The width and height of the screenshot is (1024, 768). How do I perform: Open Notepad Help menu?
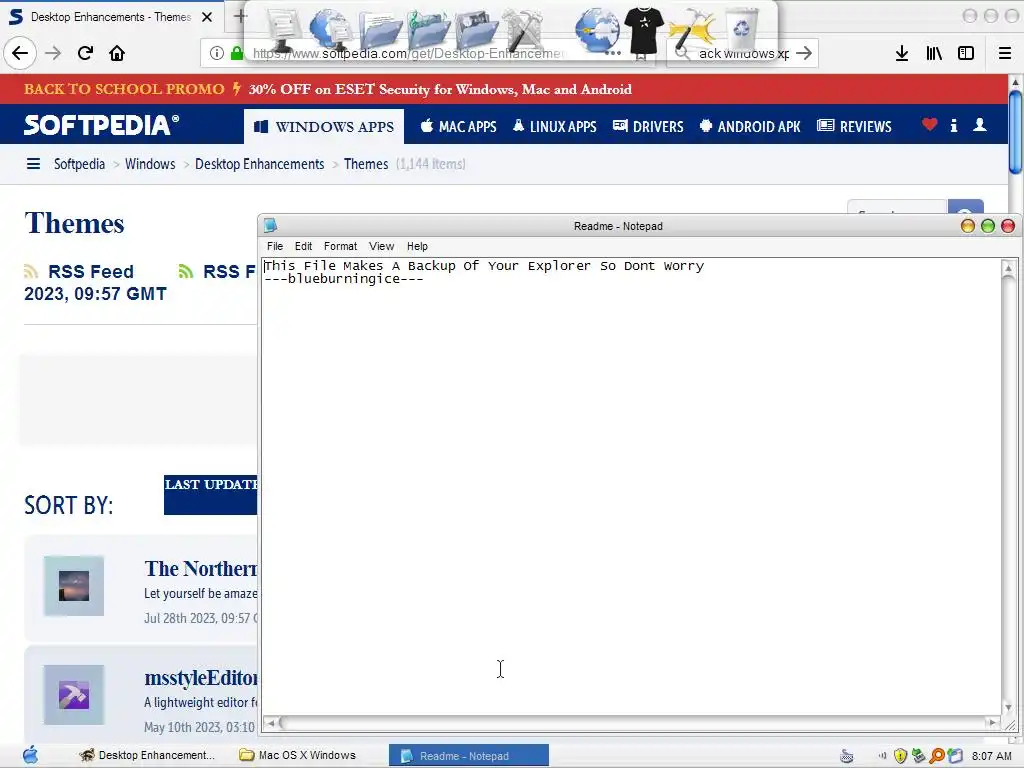click(x=417, y=246)
